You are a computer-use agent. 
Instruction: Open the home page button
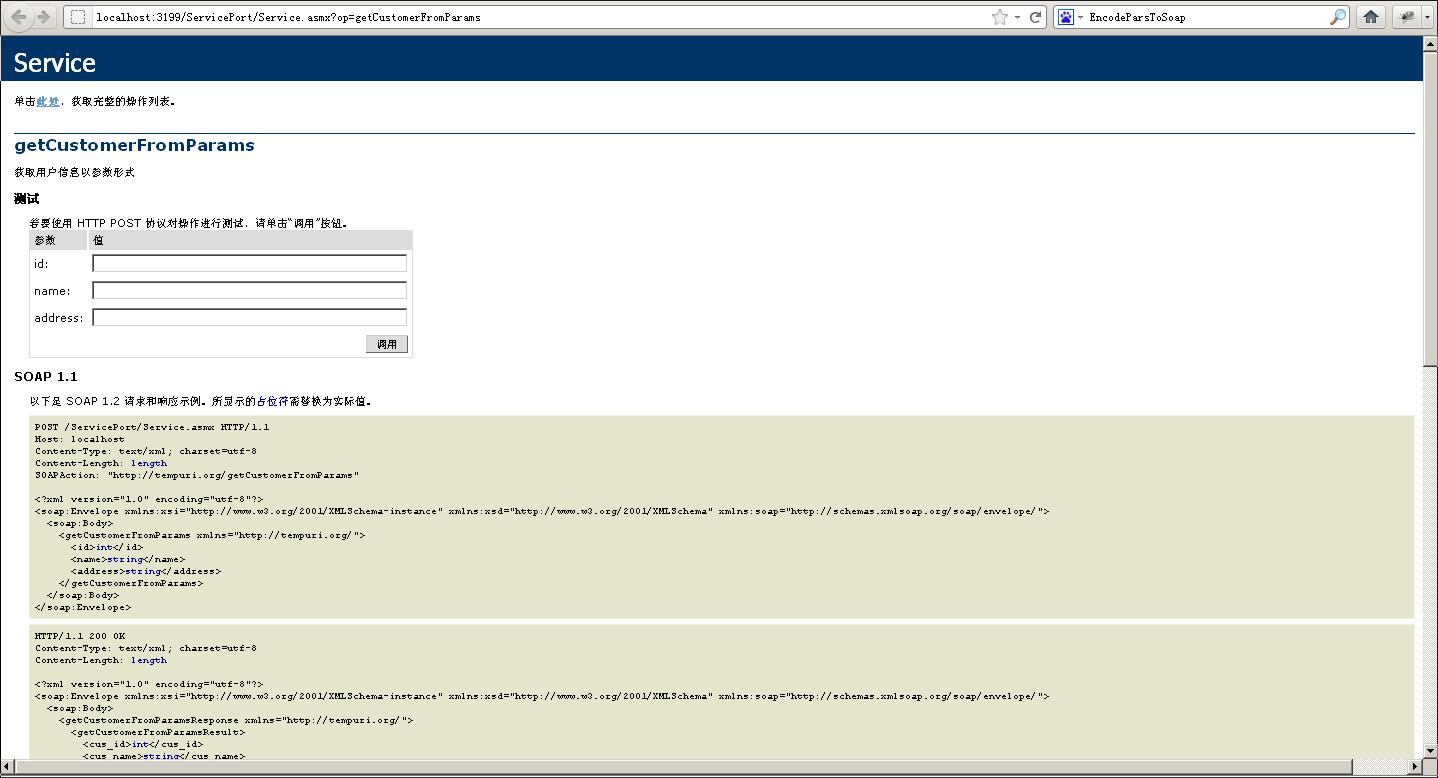pos(1371,17)
